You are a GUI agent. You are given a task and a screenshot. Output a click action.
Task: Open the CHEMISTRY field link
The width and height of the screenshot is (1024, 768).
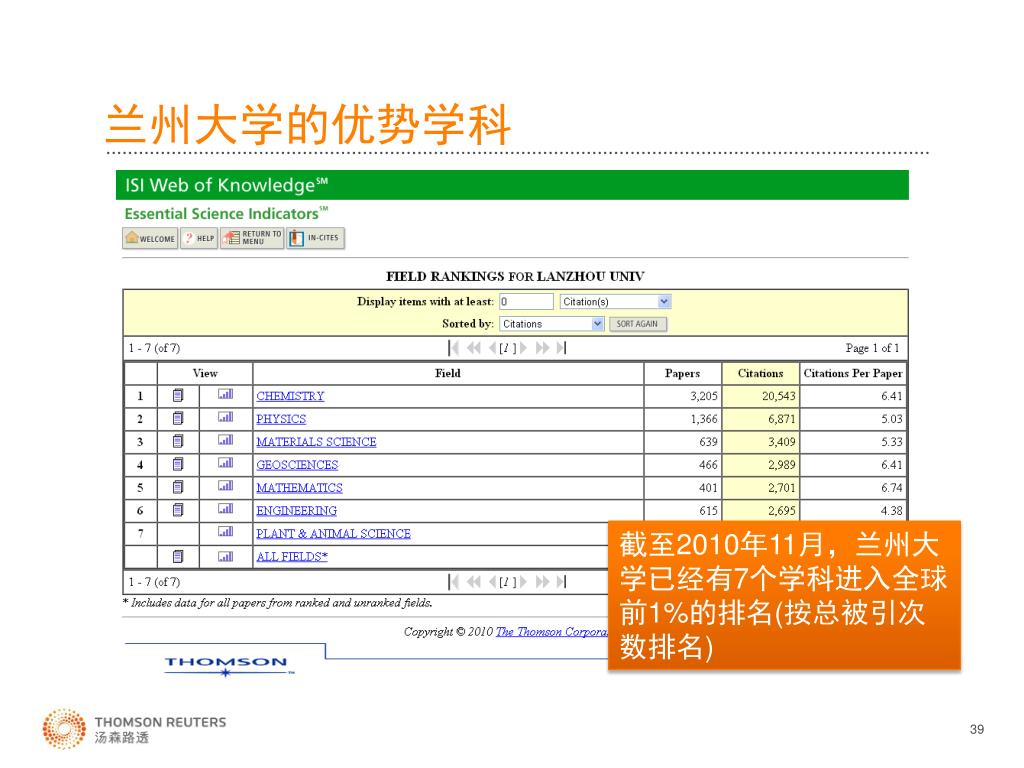pyautogui.click(x=290, y=396)
